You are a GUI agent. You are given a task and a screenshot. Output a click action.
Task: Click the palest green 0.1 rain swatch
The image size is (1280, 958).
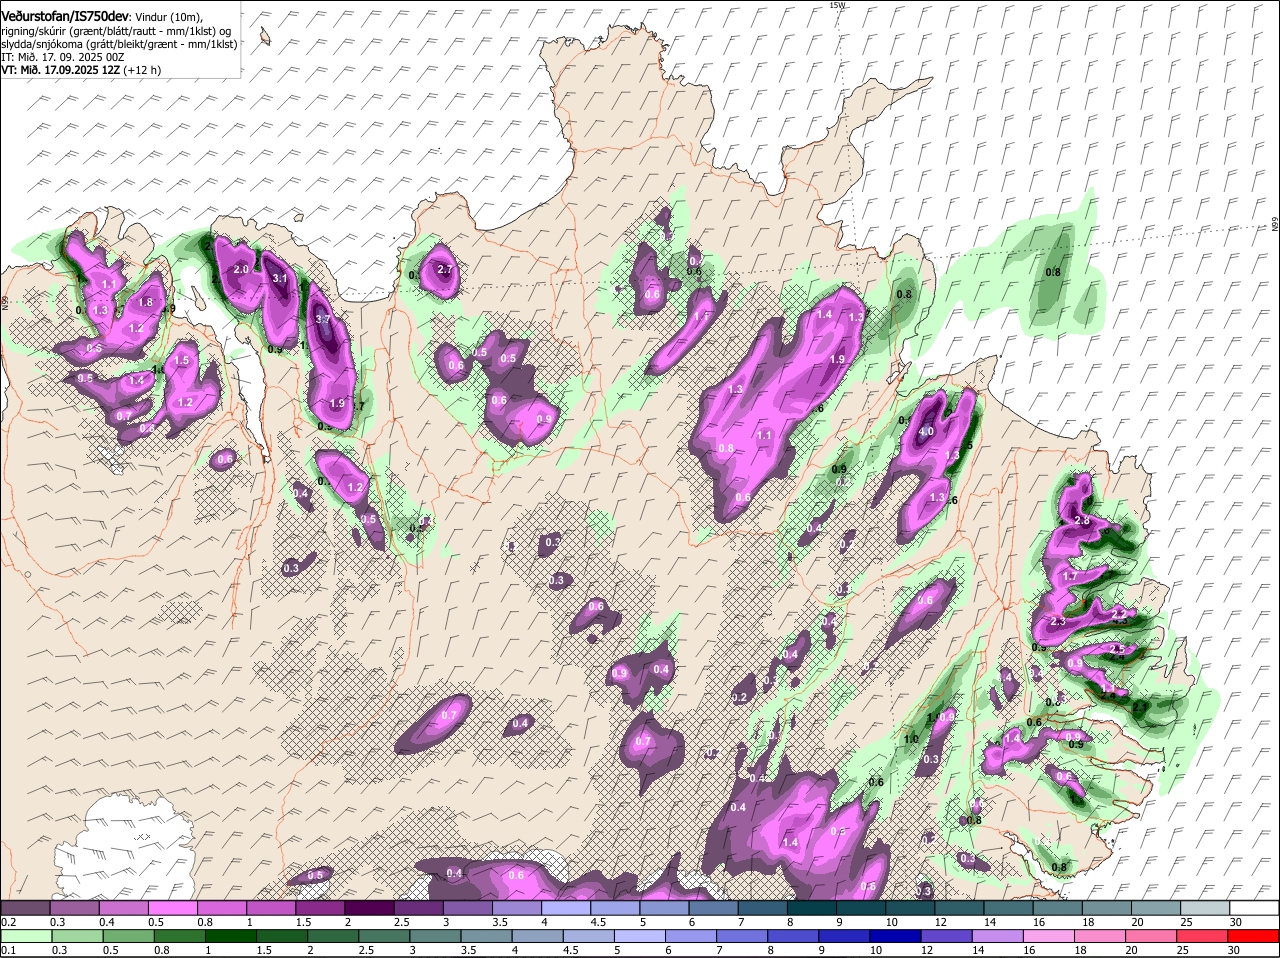26,936
